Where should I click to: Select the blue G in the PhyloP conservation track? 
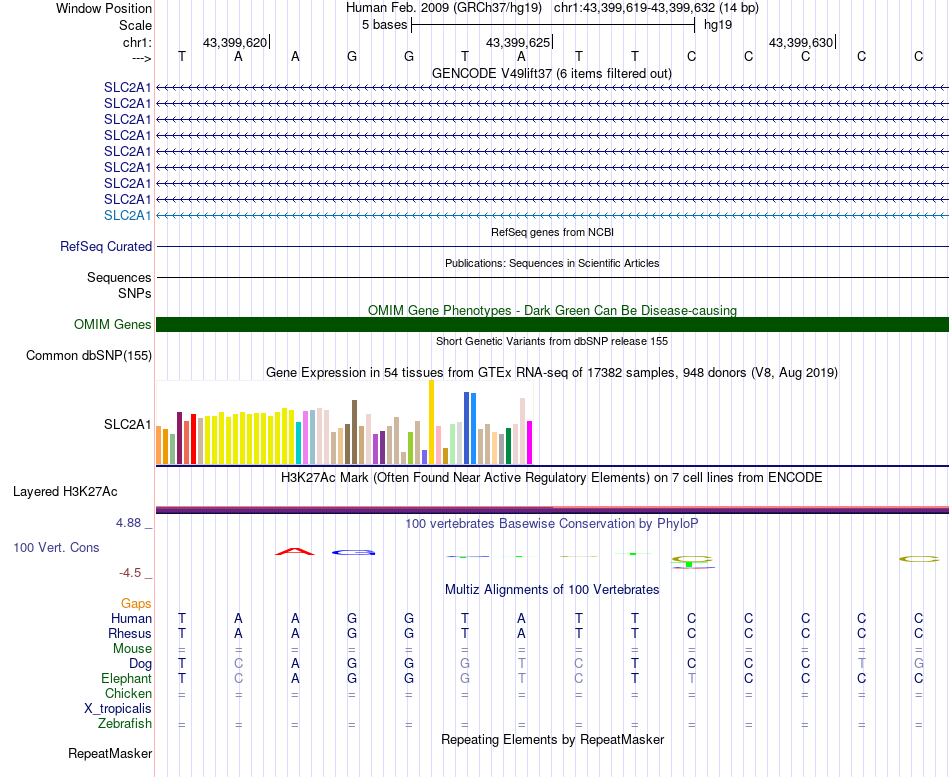(x=354, y=552)
